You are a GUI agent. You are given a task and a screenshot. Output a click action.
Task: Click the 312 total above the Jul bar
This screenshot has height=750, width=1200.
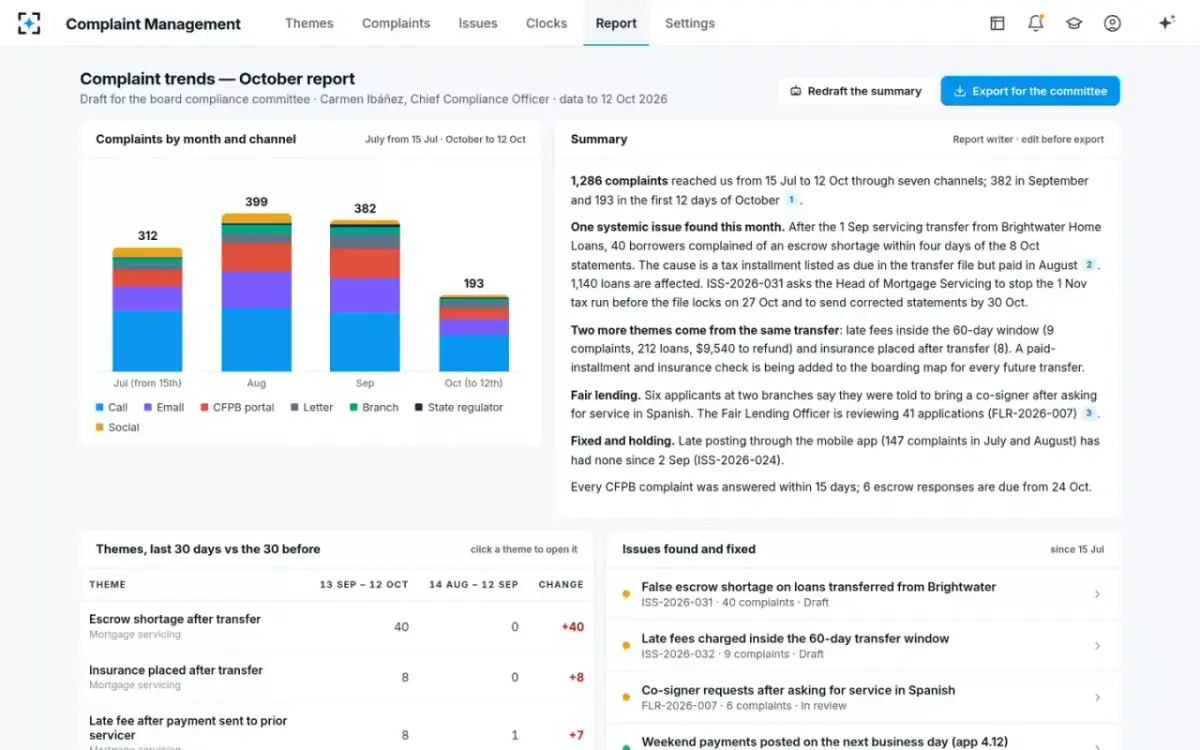[147, 236]
